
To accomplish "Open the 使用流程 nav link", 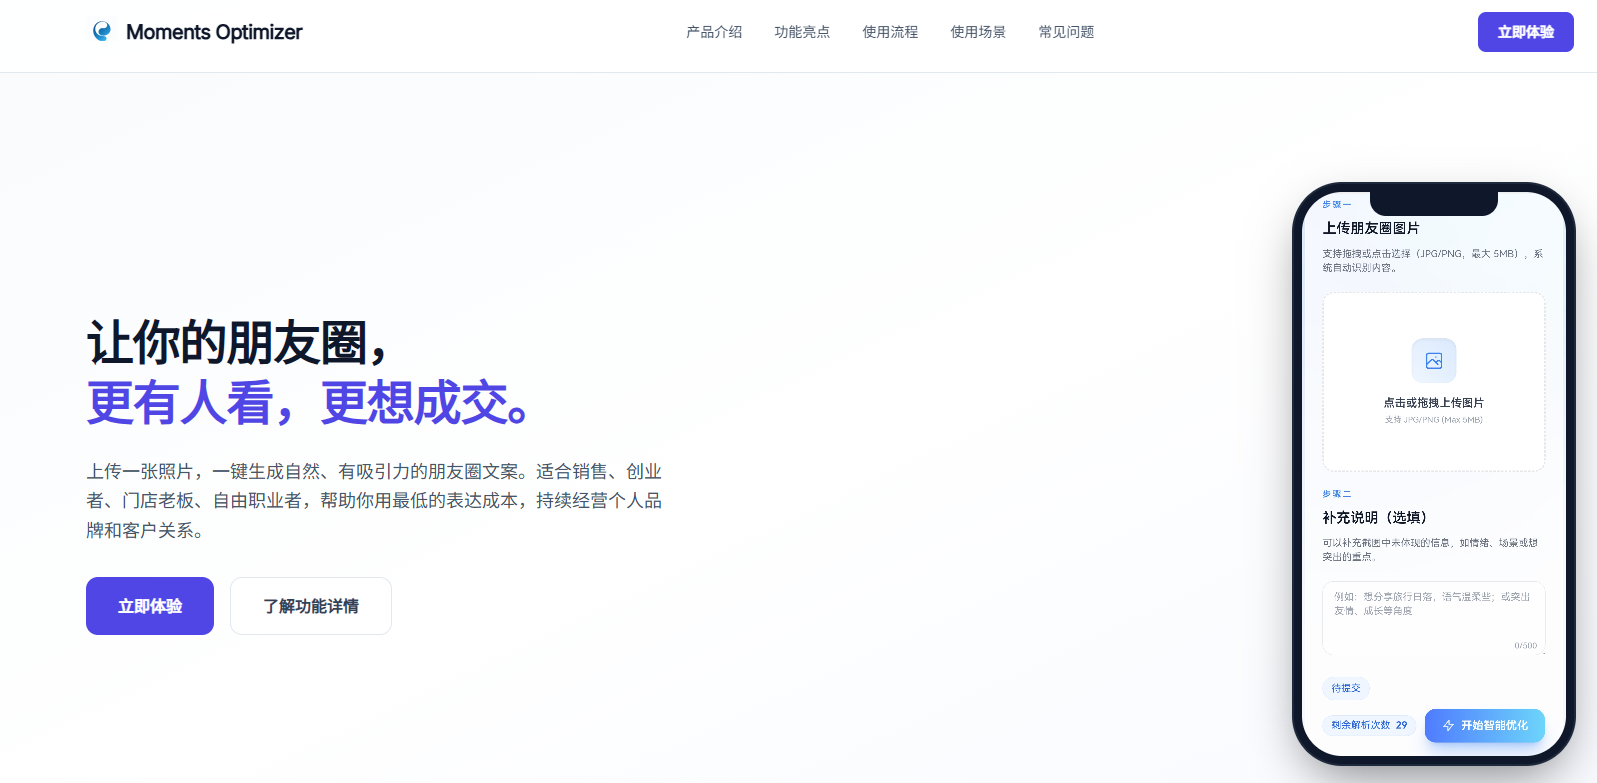I will [x=890, y=32].
